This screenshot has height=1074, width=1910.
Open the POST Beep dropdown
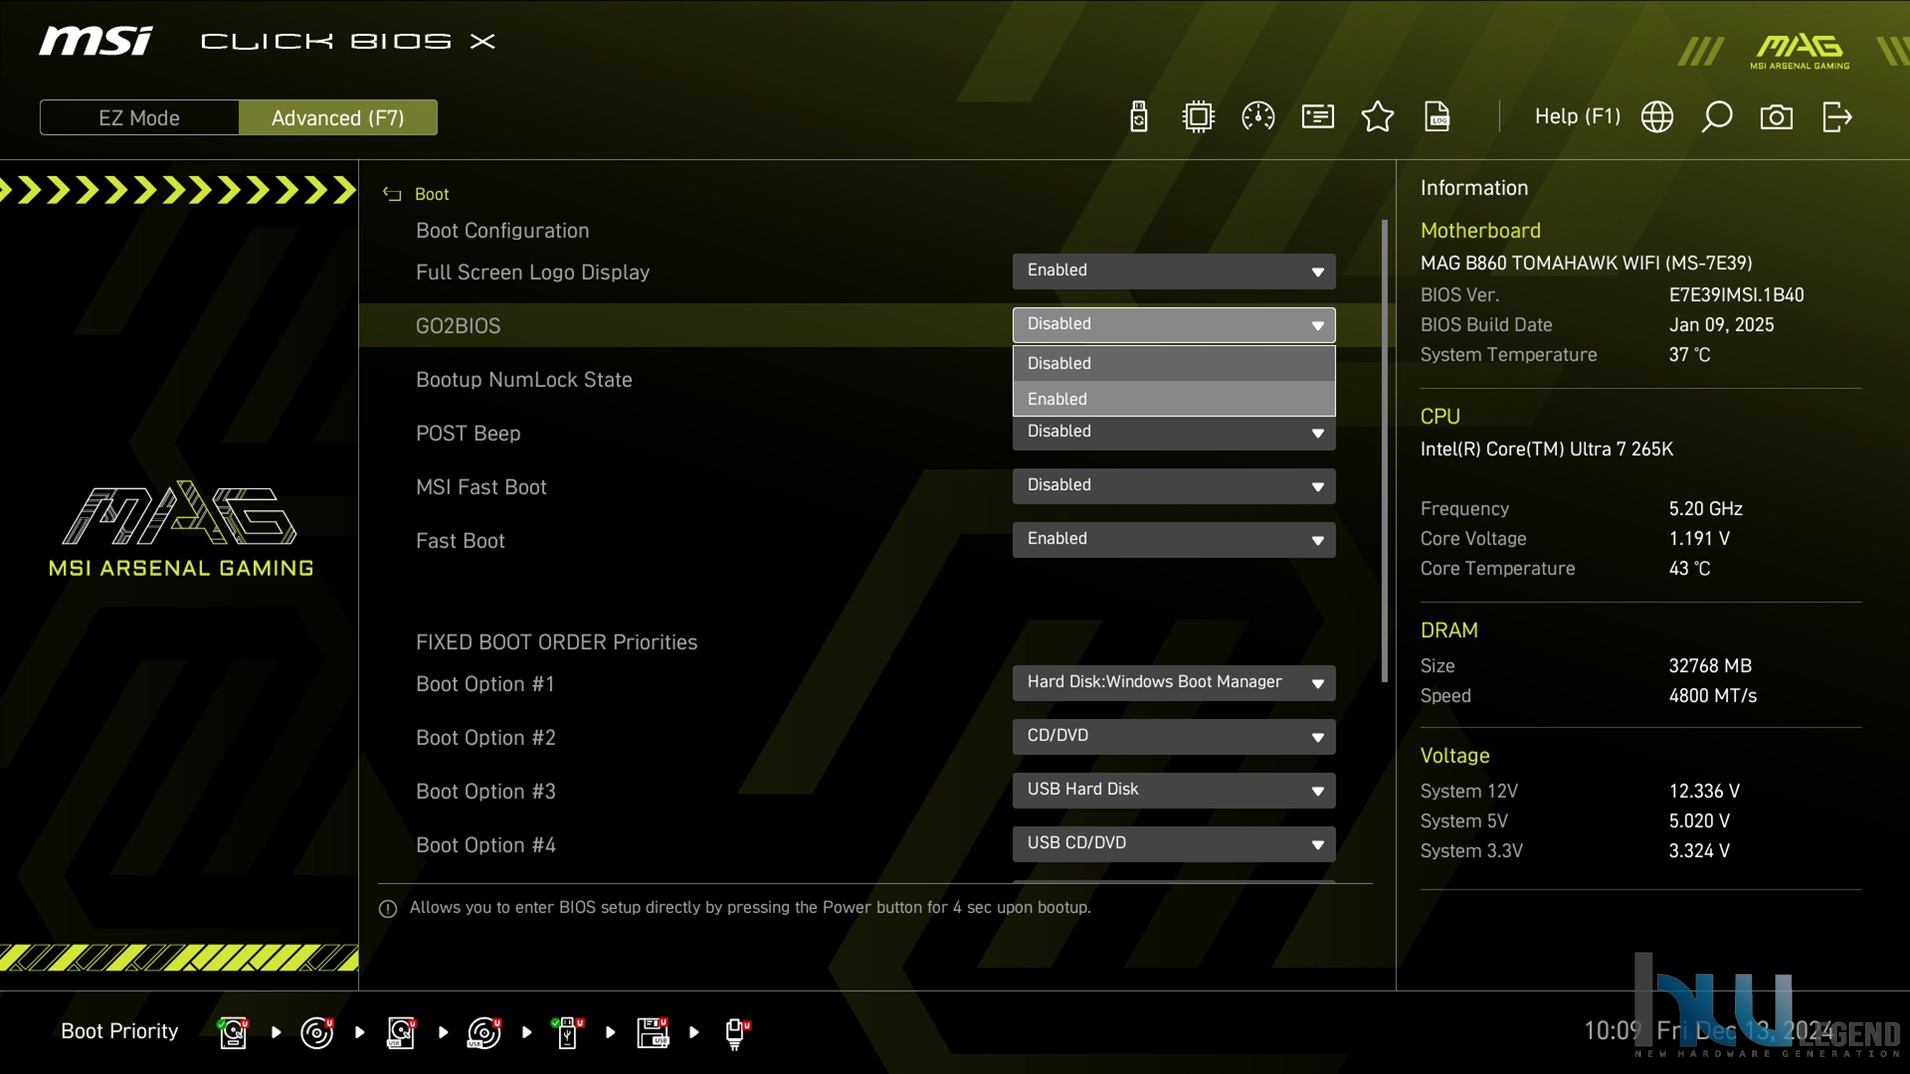coord(1173,433)
